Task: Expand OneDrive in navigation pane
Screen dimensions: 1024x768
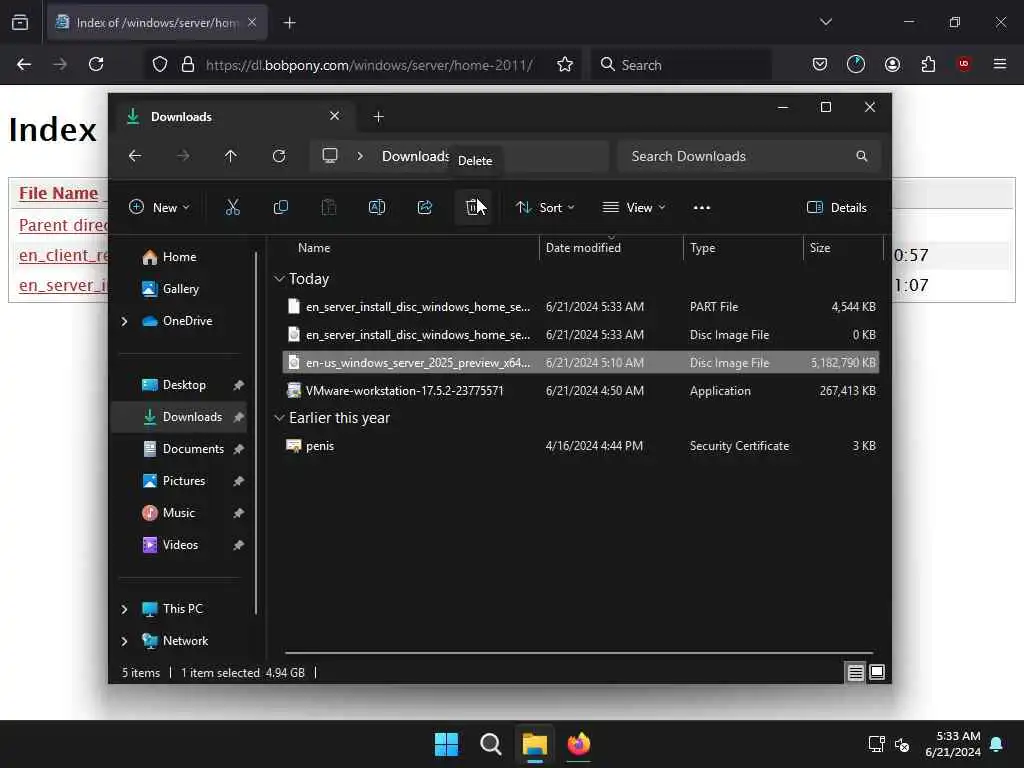Action: (x=124, y=321)
